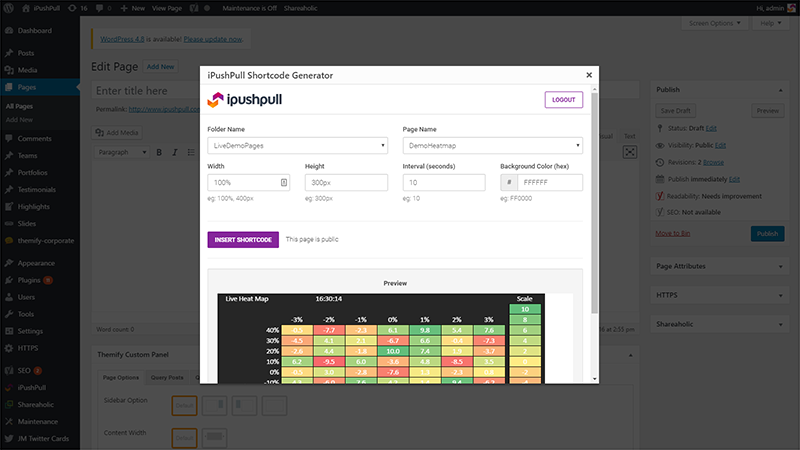Toggle bold formatting in editor toolbar
Viewport: 800px width, 450px height.
point(159,153)
